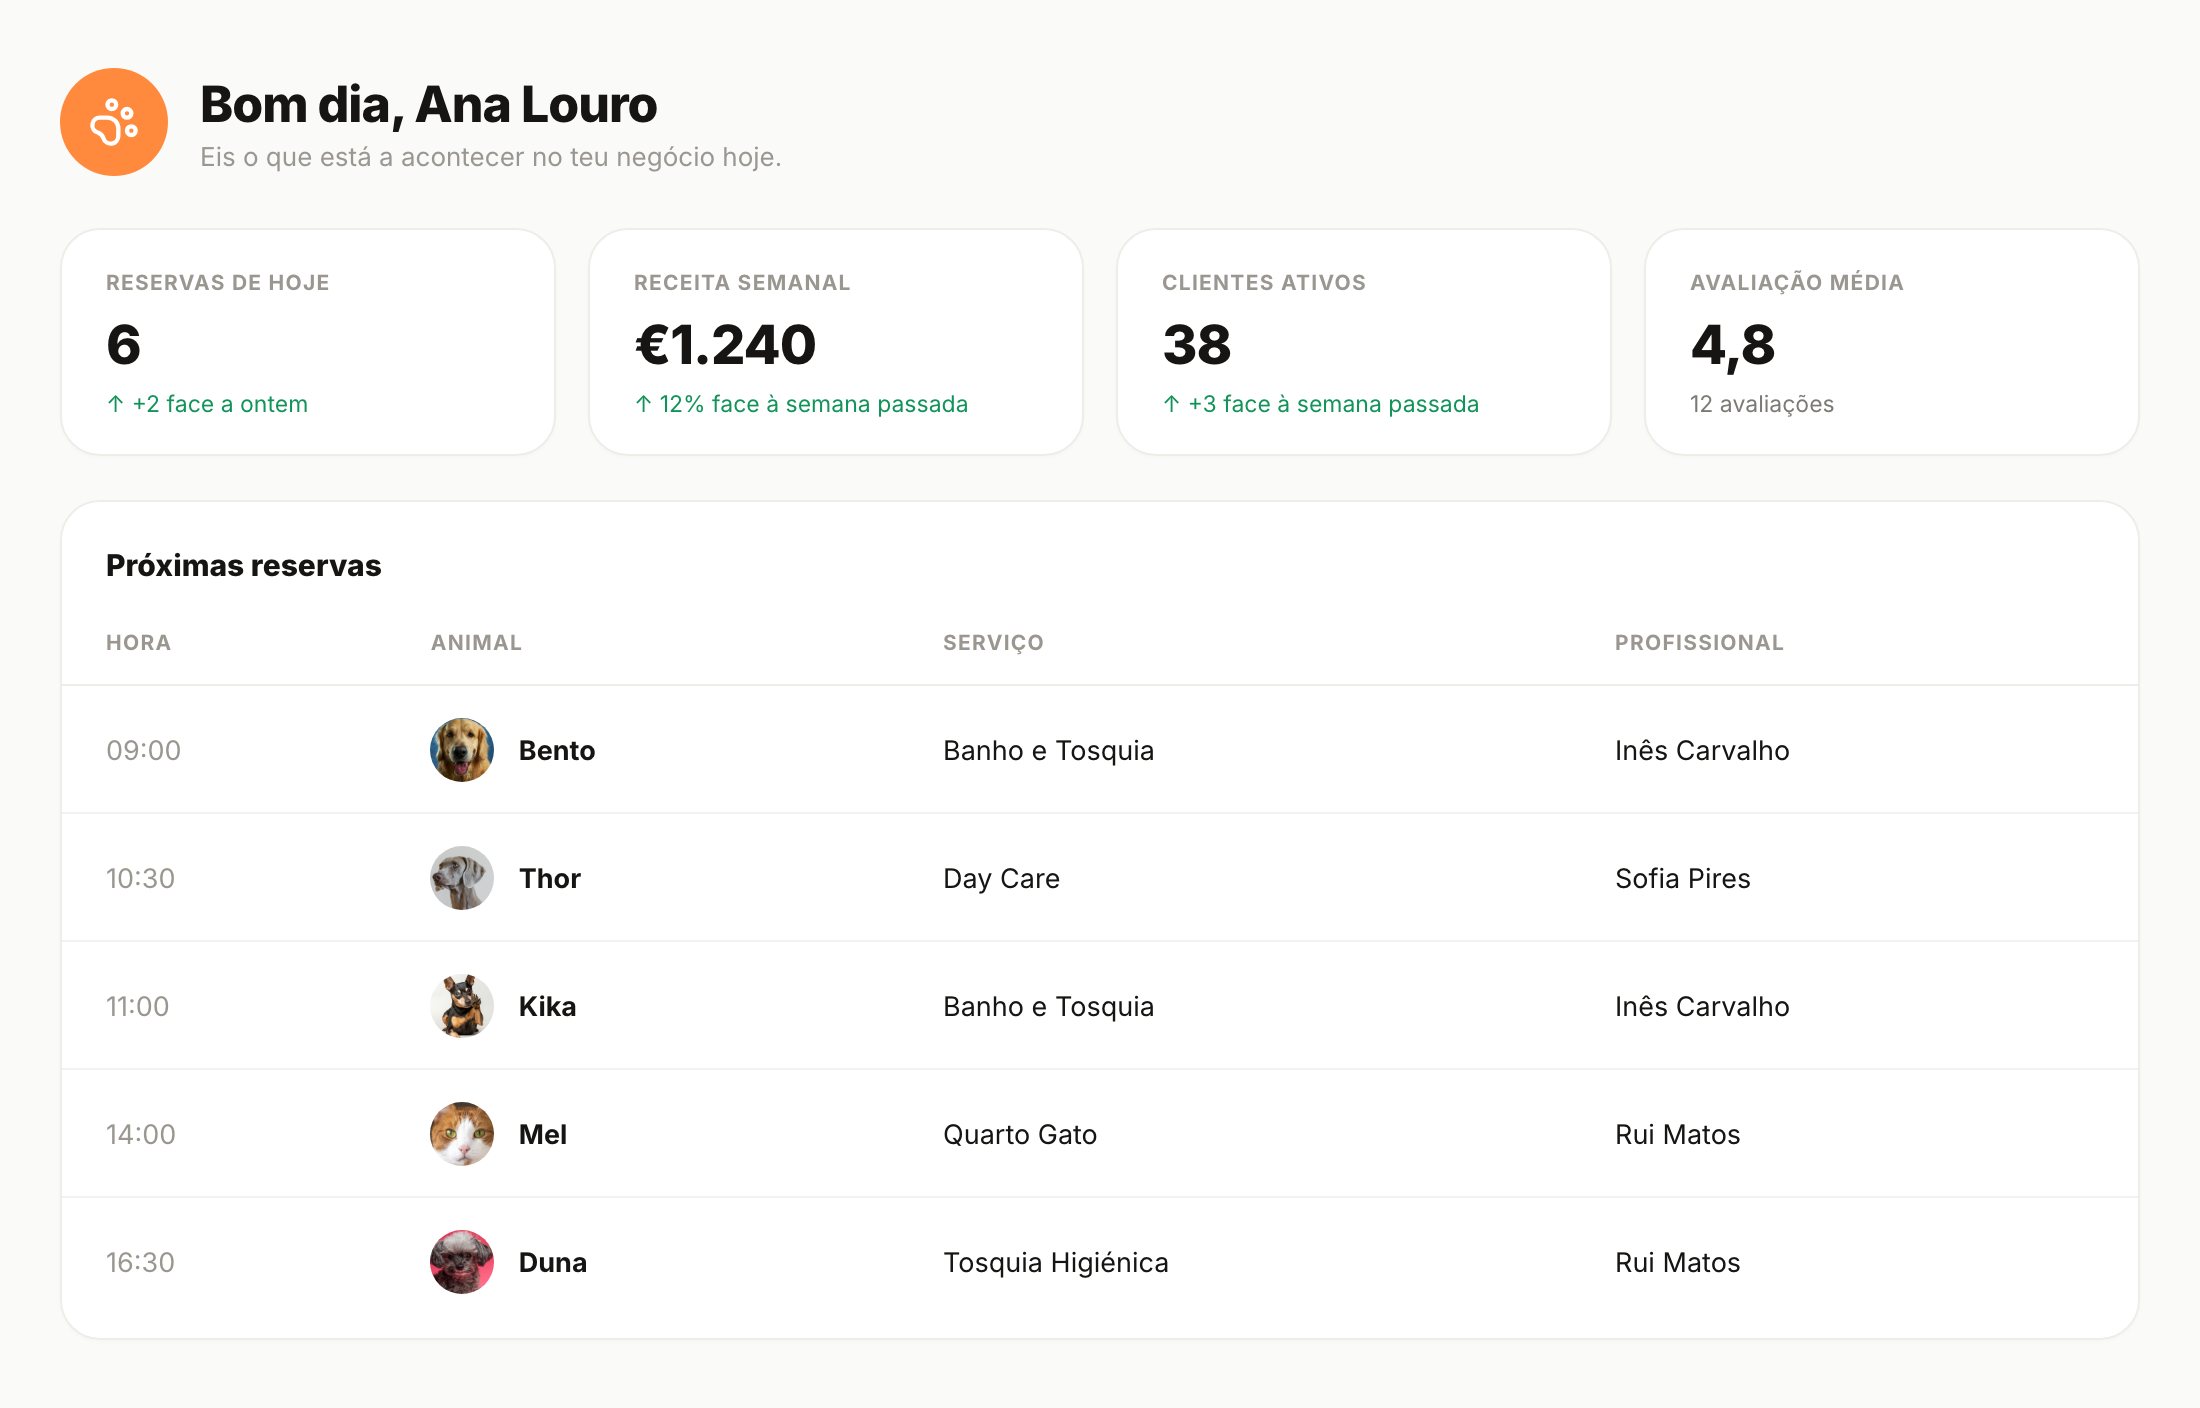Open Bento's dog avatar photo
The width and height of the screenshot is (2200, 1408).
(462, 750)
